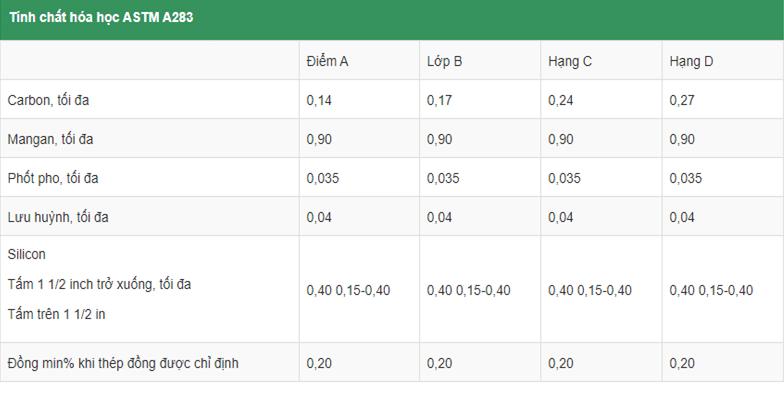Screen dimensions: 784x400
Task: Select the carbon value 0,14 for Điểm A
Action: pyautogui.click(x=319, y=100)
